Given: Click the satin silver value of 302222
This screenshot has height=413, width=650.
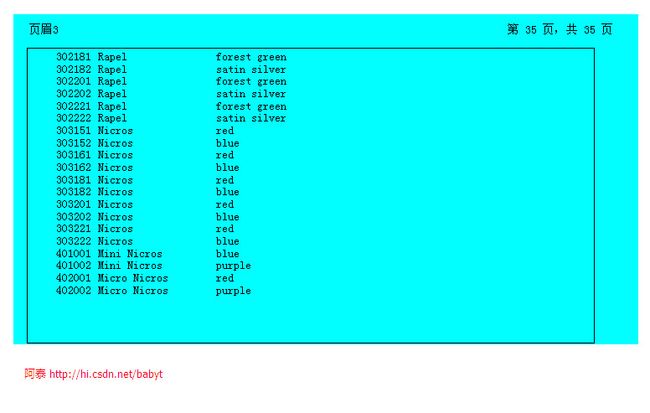Looking at the screenshot, I should coord(251,119).
